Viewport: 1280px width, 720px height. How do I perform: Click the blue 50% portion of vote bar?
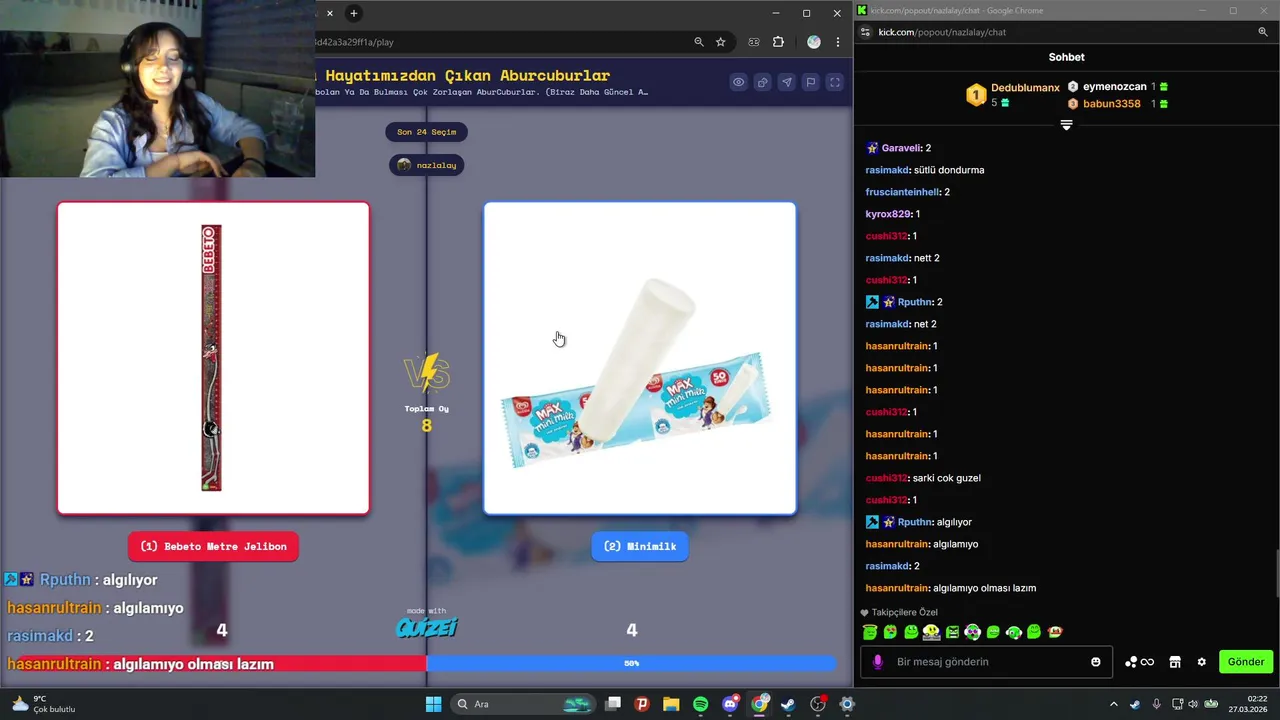tap(631, 663)
